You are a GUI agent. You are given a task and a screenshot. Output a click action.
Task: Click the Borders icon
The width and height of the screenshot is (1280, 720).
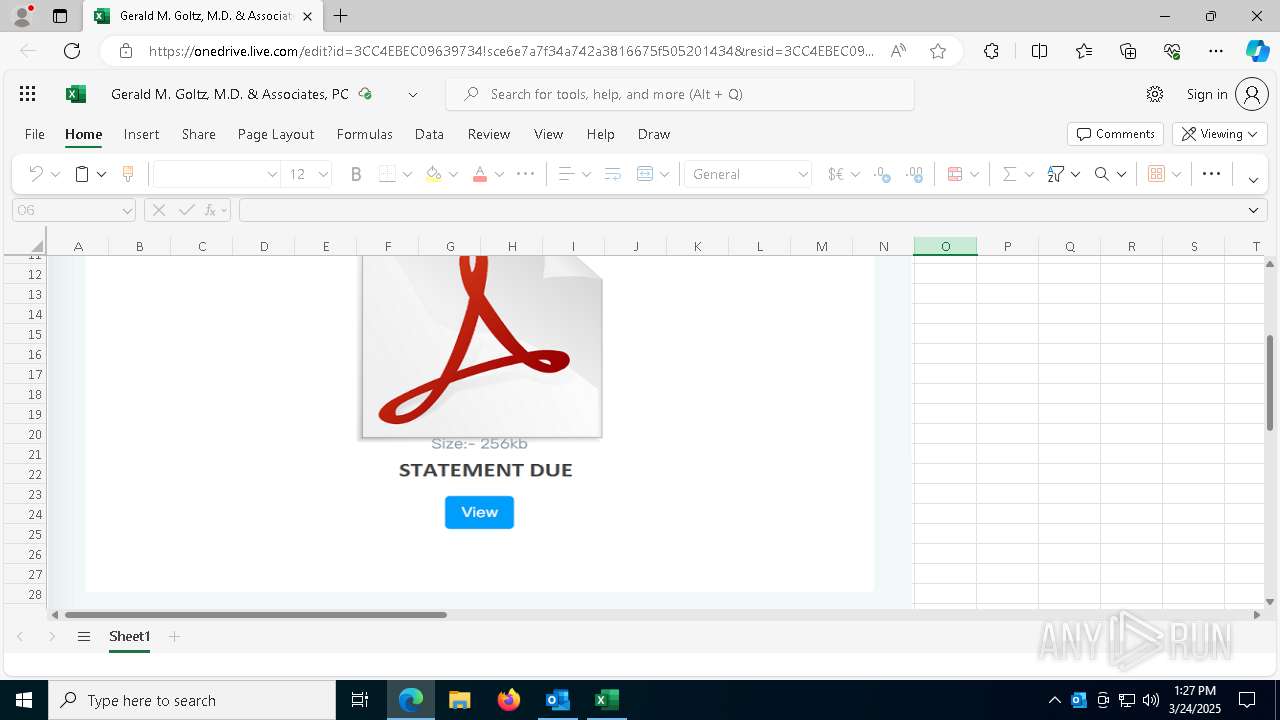click(387, 174)
